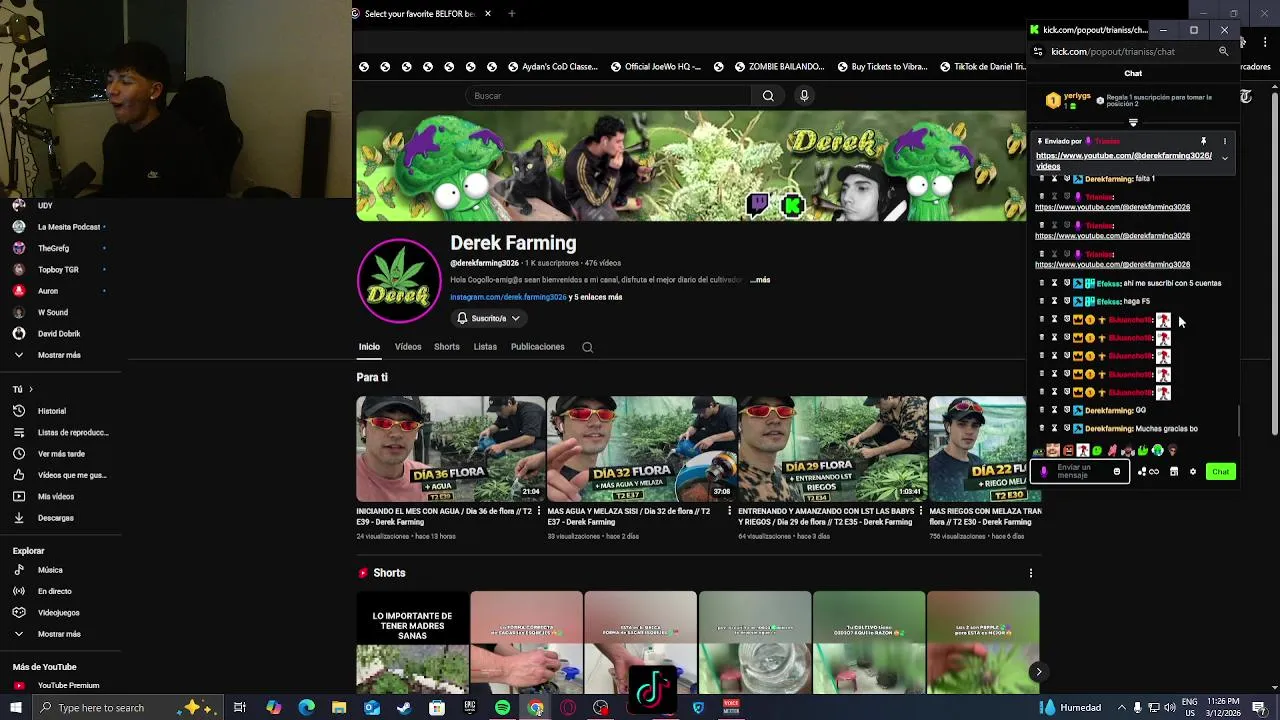
Task: Expand Suscrito/a subscription dropdown
Action: pos(488,318)
